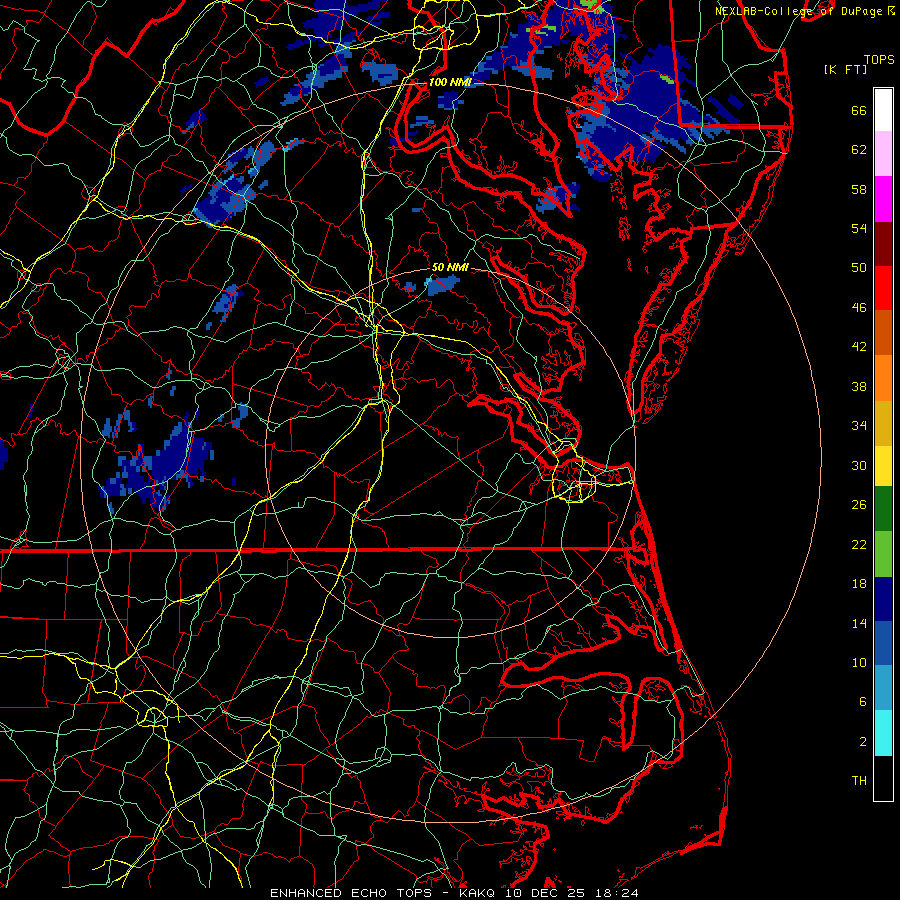This screenshot has height=900, width=900.
Task: Click the '[K FT]' units label
Action: click(x=845, y=69)
